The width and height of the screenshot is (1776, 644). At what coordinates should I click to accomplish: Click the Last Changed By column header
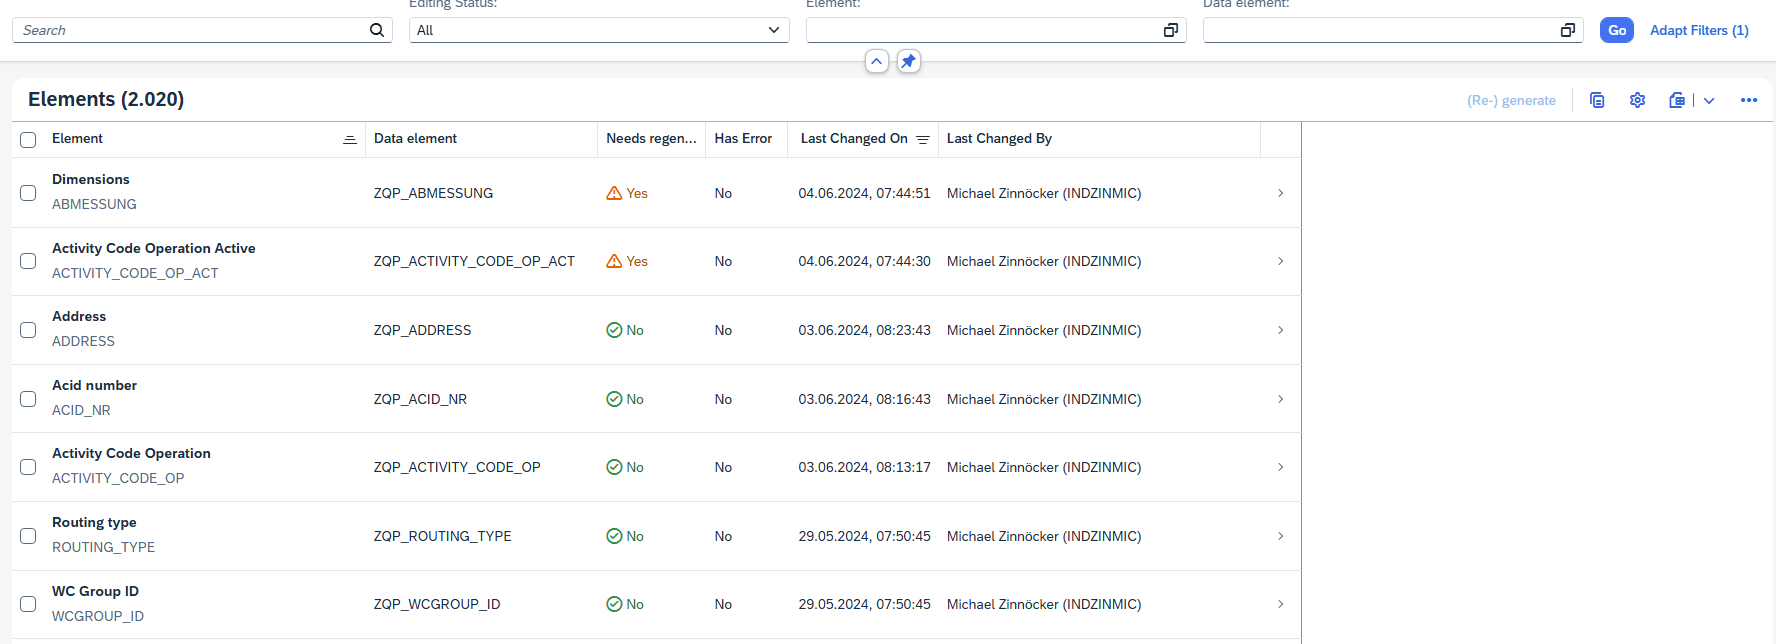(x=1099, y=139)
